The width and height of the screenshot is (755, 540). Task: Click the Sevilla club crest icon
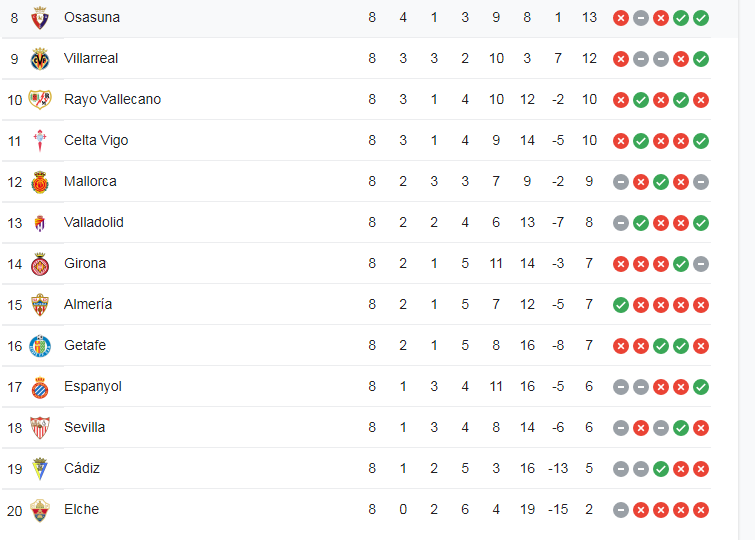40,428
